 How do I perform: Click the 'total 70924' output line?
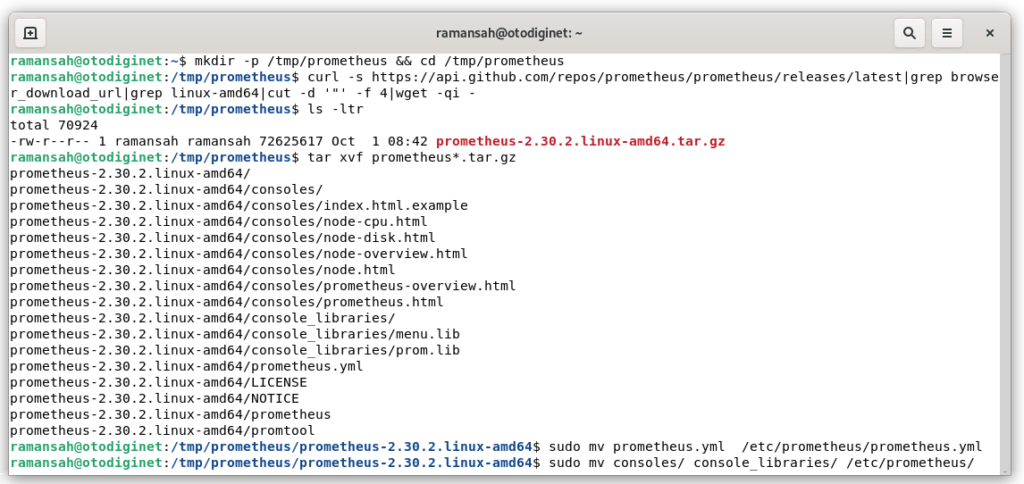point(54,125)
